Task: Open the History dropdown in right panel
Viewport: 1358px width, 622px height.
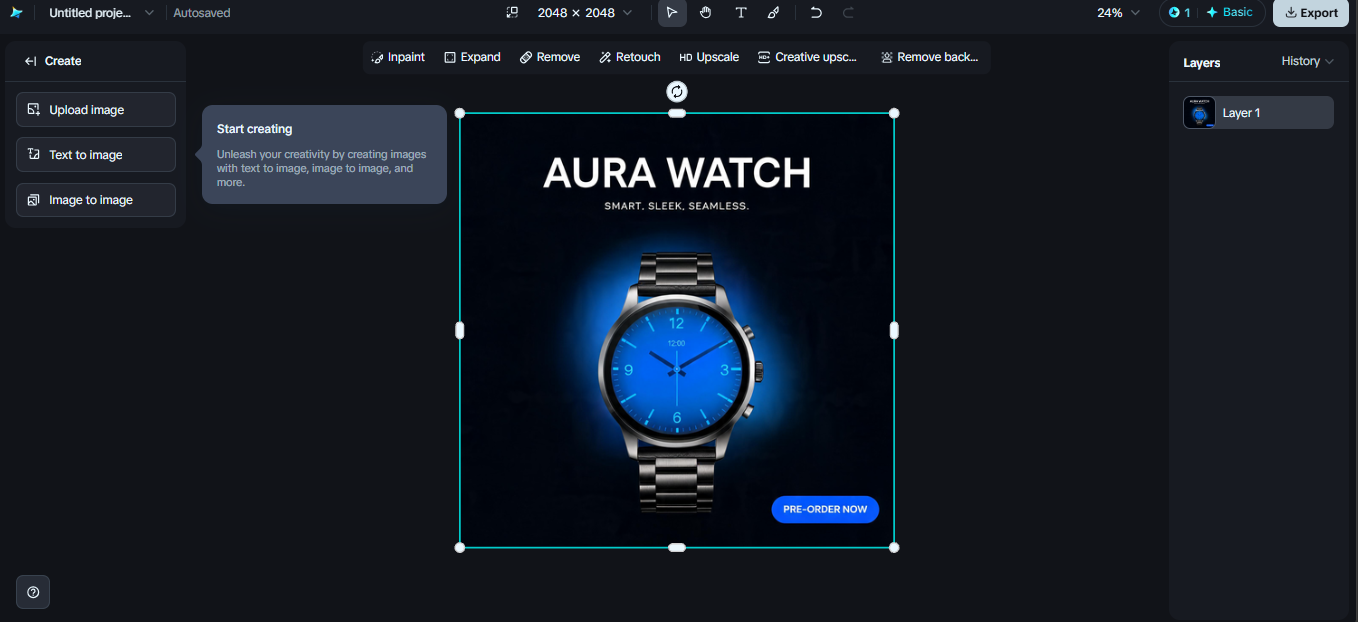Action: click(1308, 61)
